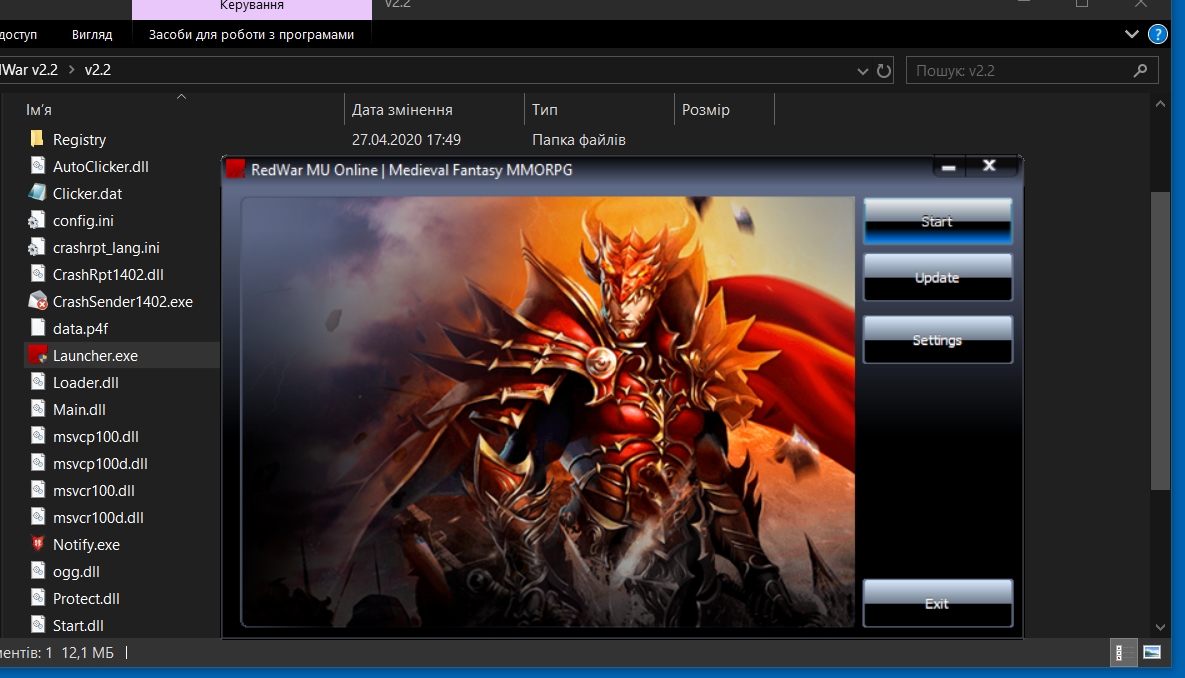Click the Protect.dll file icon

click(x=37, y=598)
